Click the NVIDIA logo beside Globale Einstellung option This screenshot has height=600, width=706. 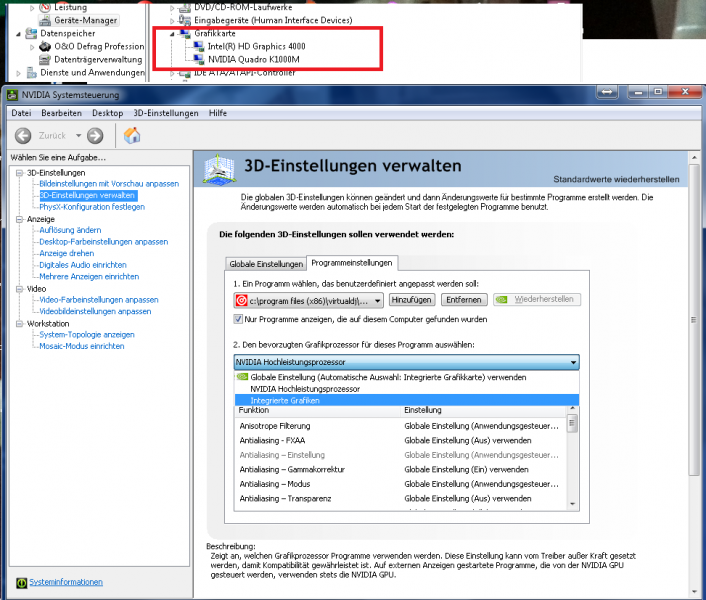[x=242, y=377]
